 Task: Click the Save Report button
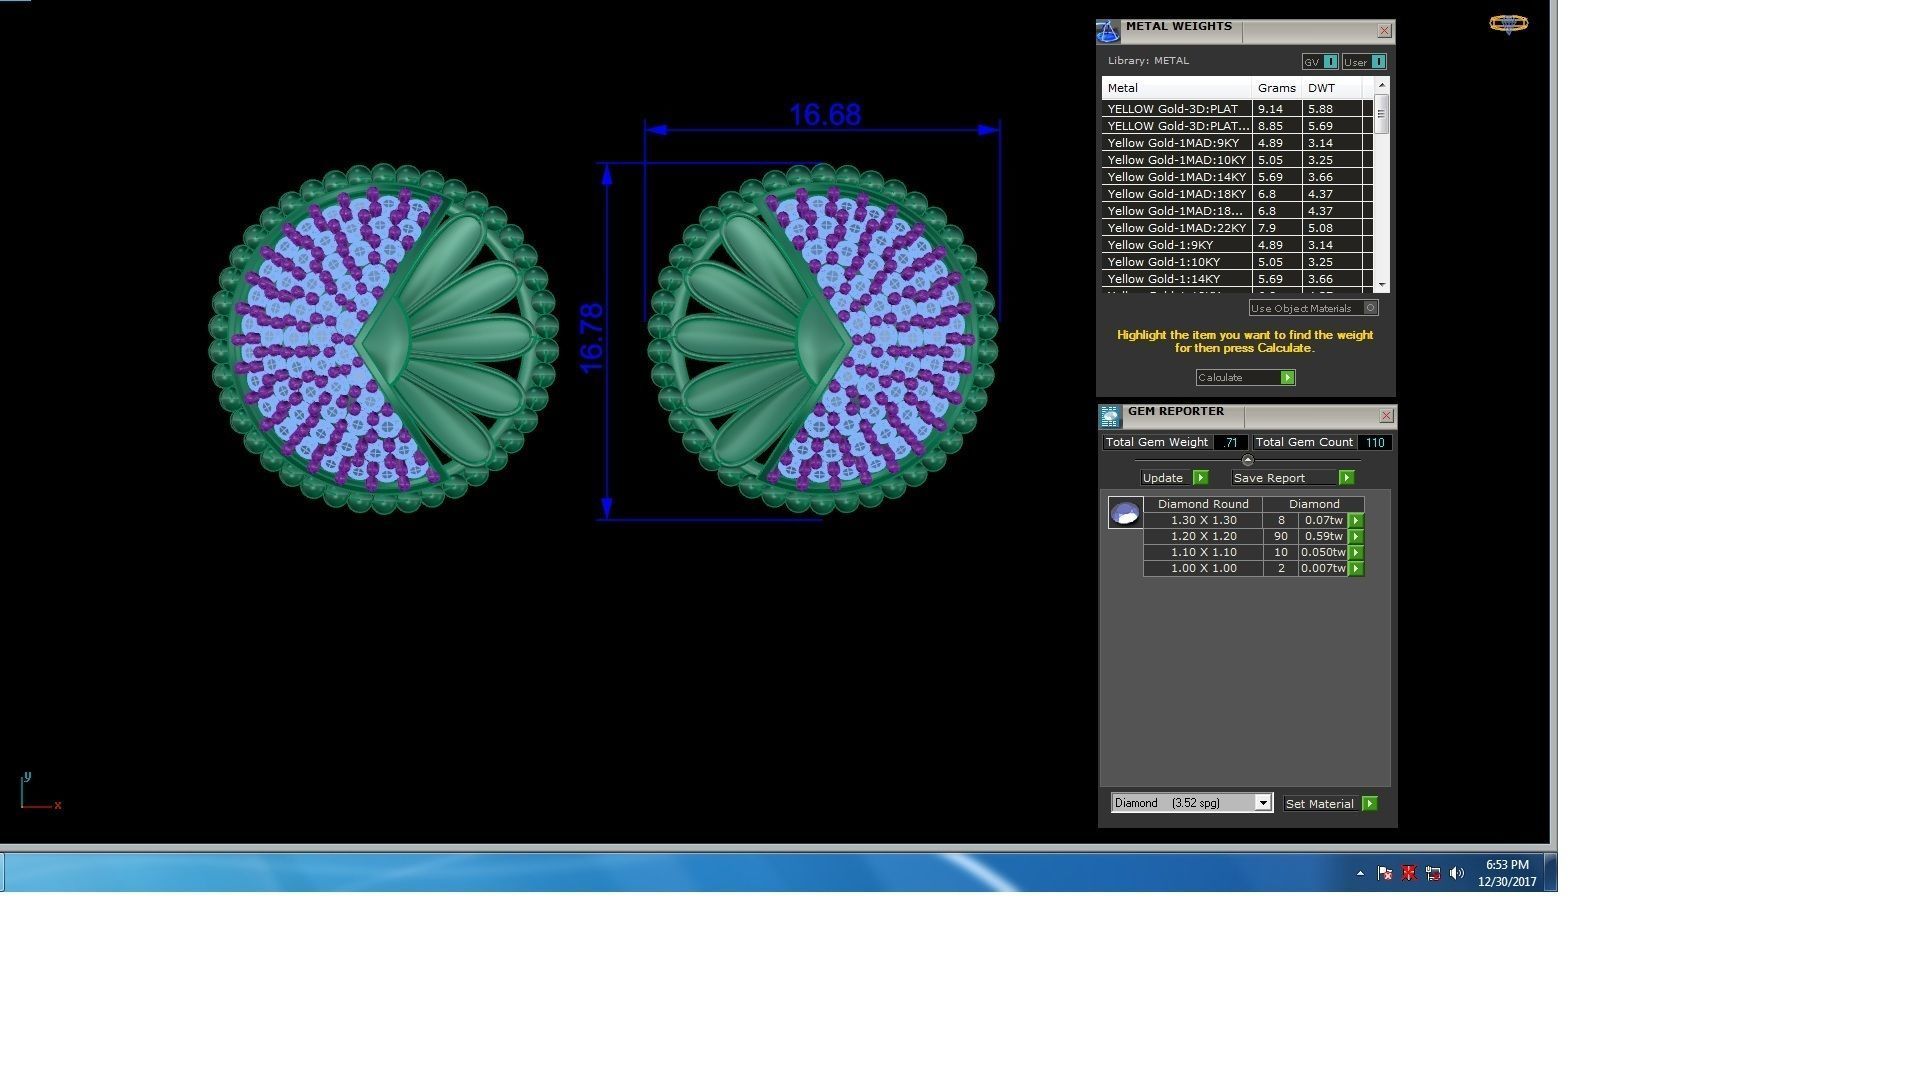(x=1292, y=478)
